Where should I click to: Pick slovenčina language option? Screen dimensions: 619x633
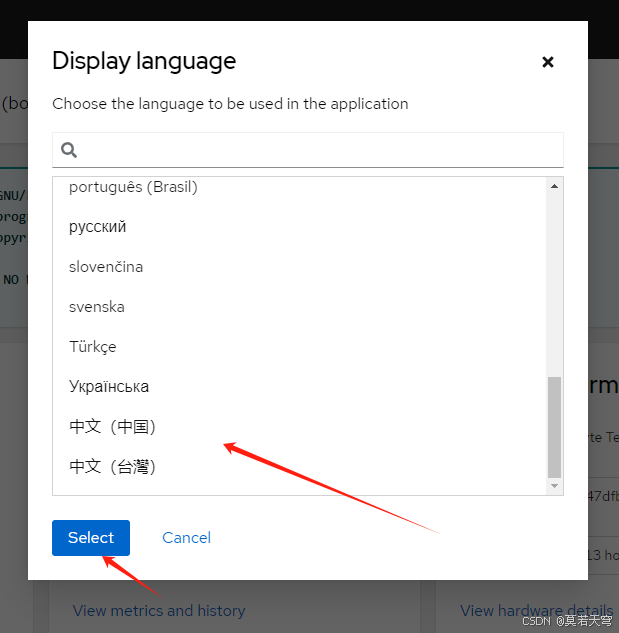300,267
